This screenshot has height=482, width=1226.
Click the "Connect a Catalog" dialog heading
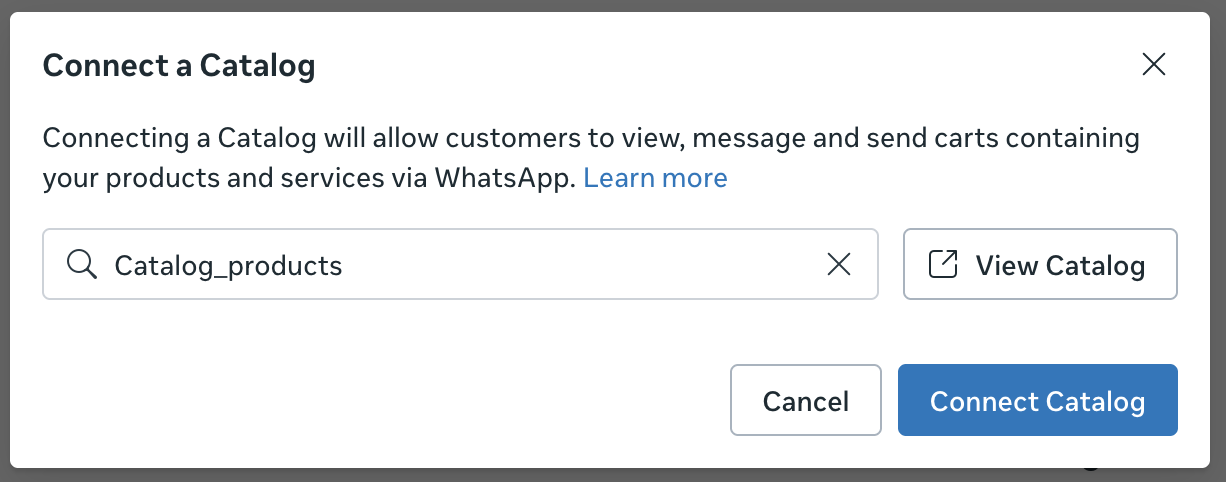click(x=179, y=66)
